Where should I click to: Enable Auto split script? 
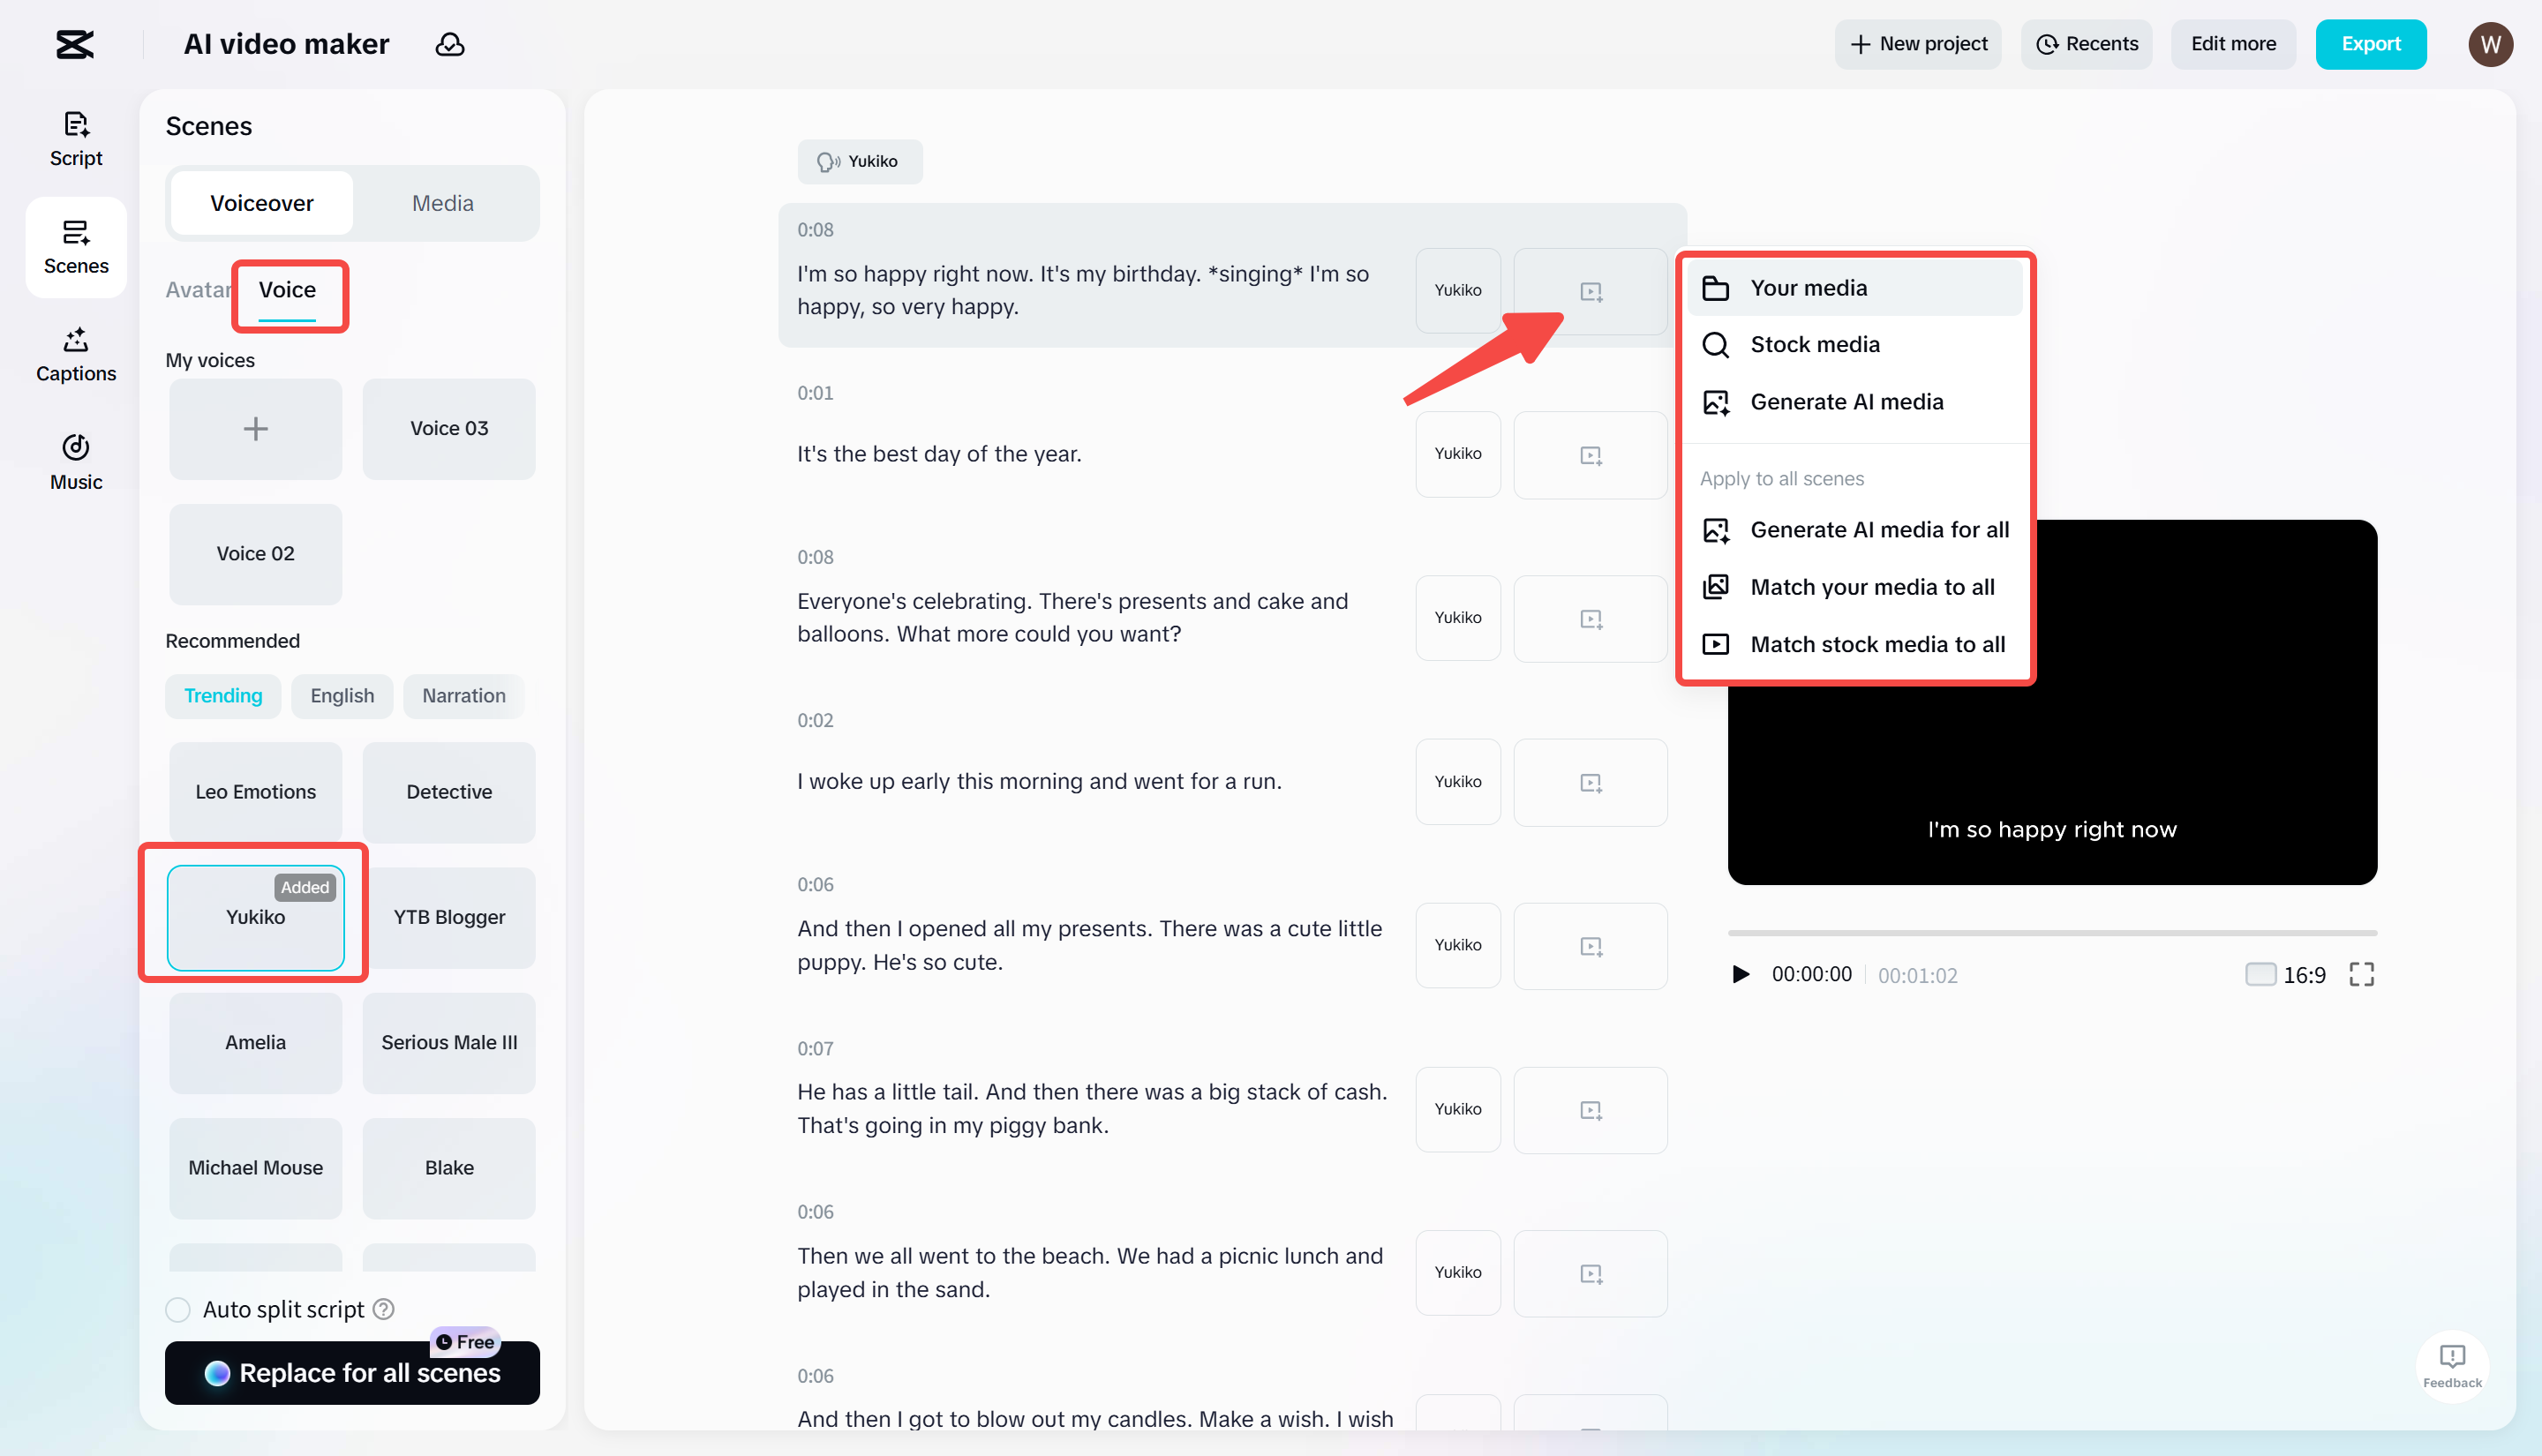click(178, 1309)
